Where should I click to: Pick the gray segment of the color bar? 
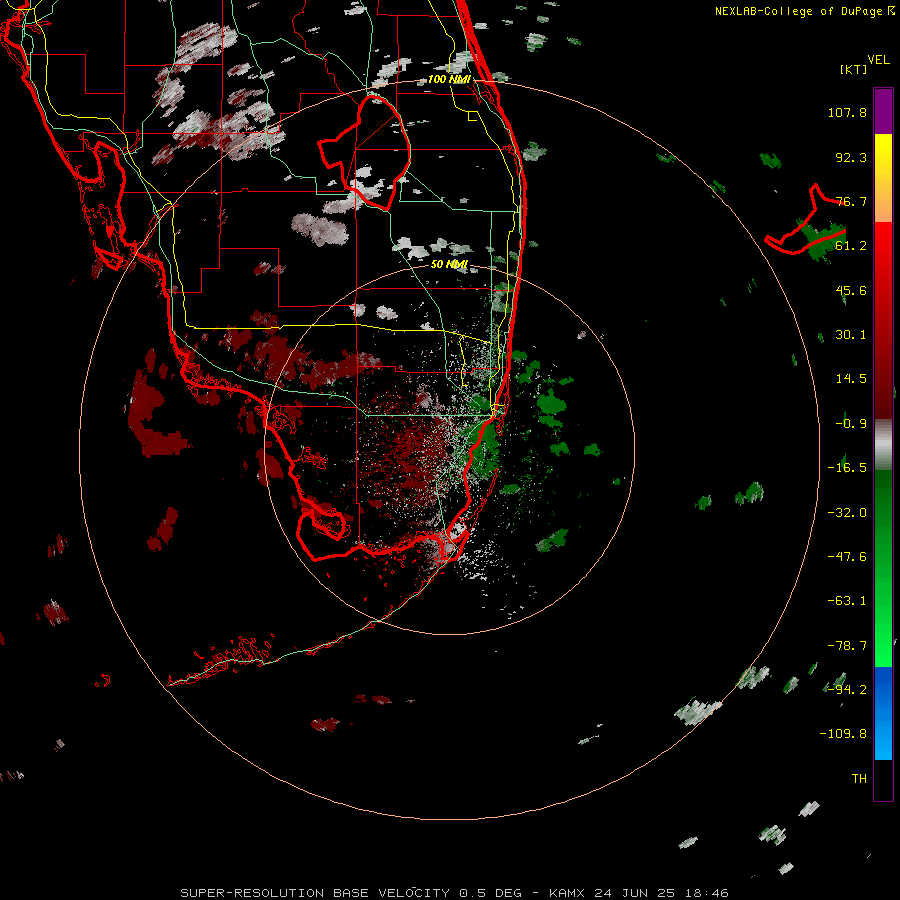click(x=883, y=444)
